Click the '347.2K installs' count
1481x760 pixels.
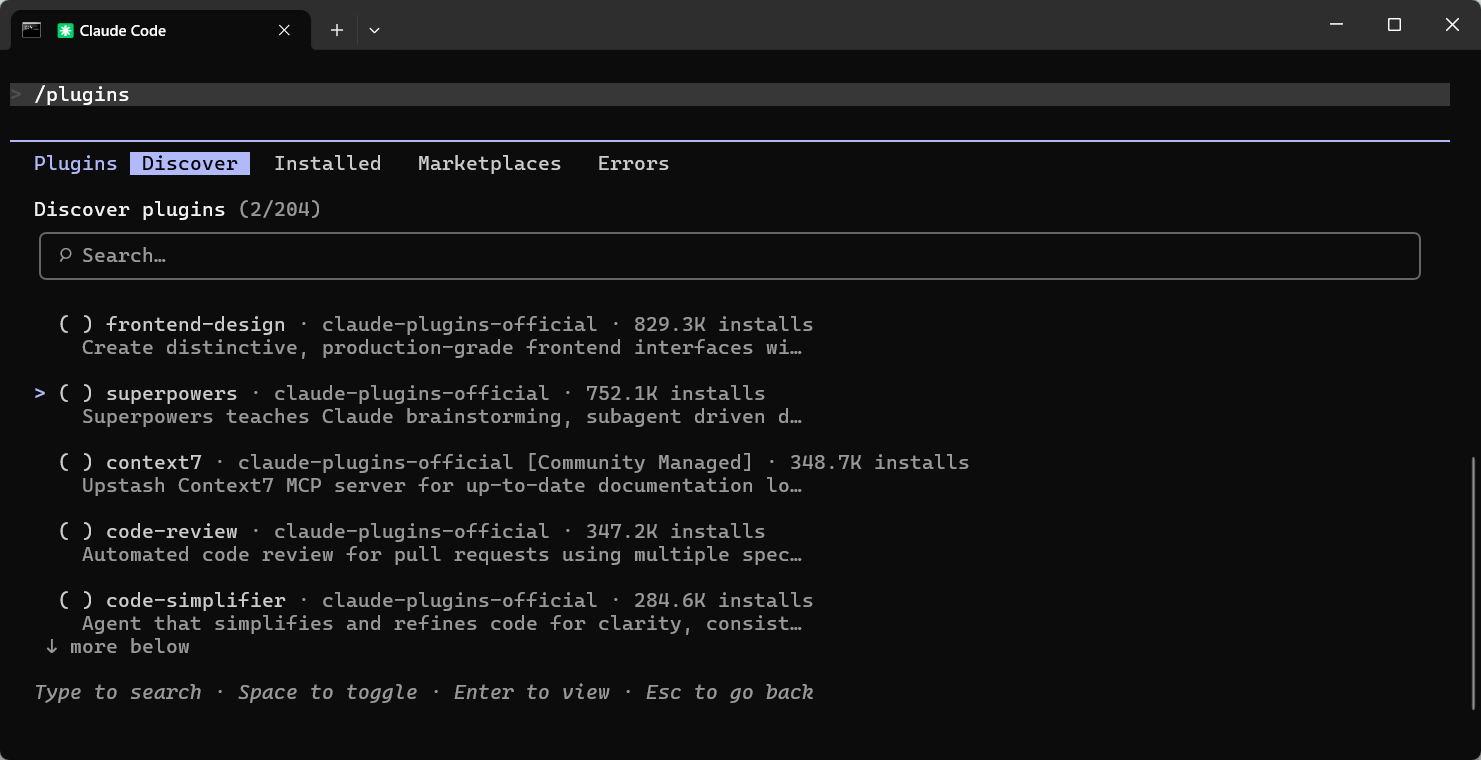(676, 531)
